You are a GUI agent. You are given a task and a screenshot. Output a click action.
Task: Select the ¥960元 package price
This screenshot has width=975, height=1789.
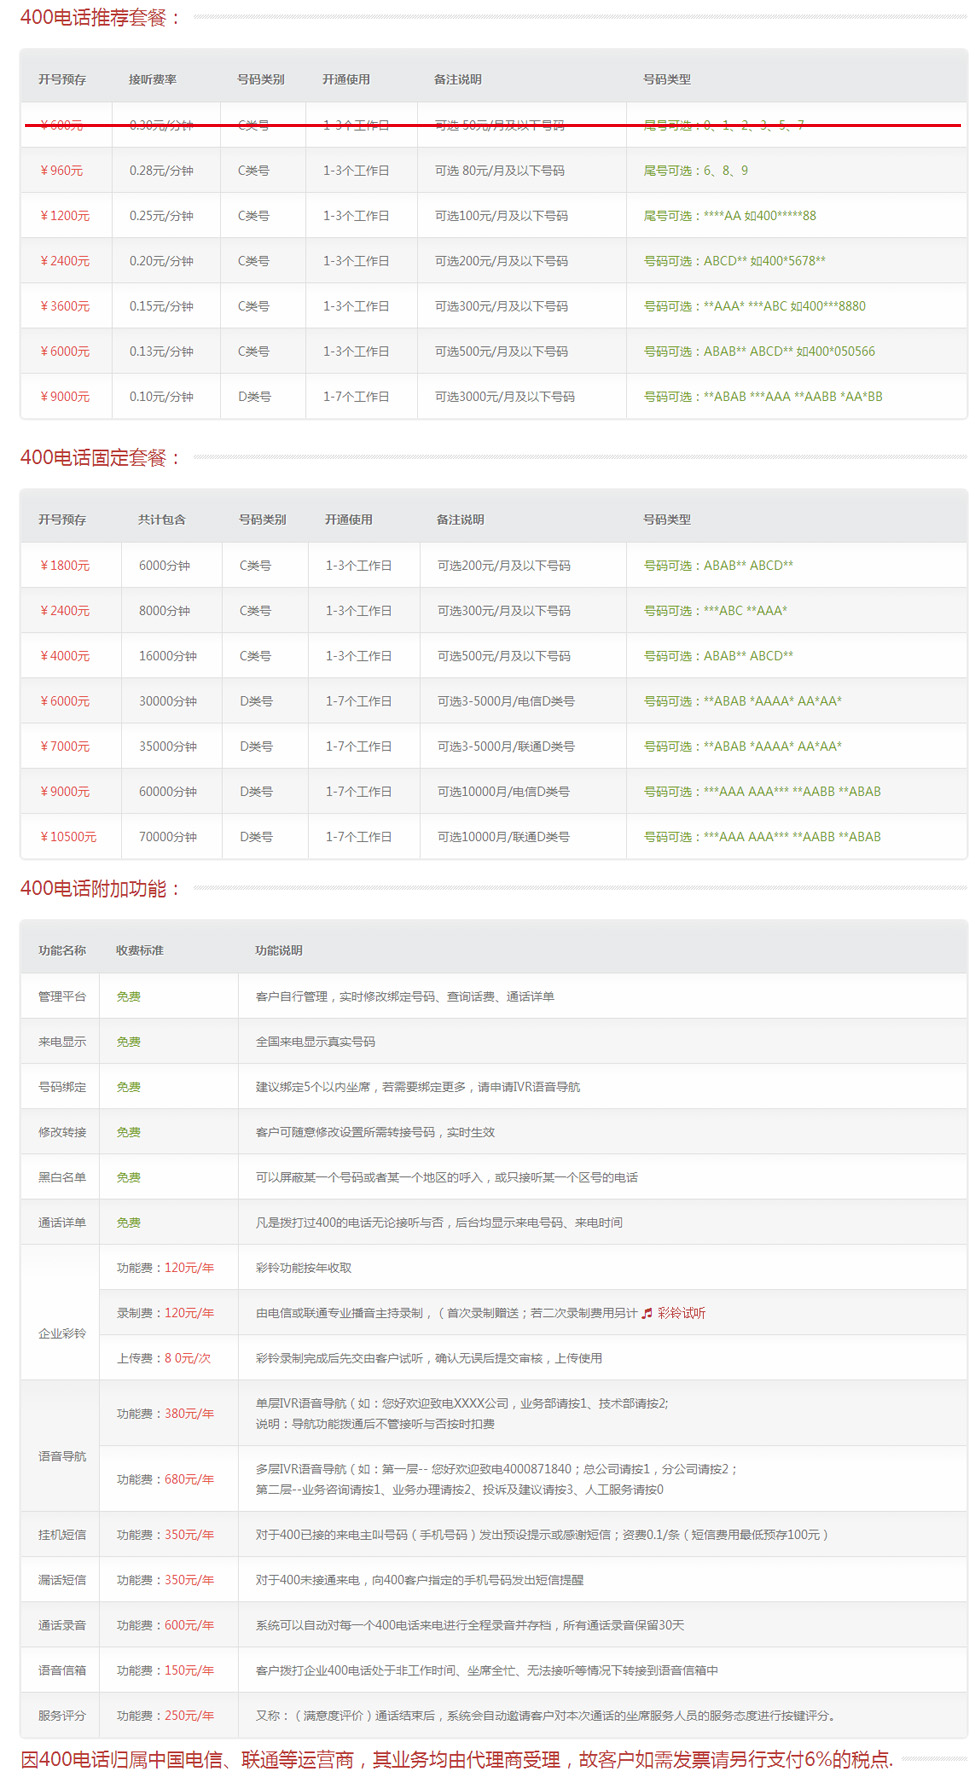tap(62, 171)
